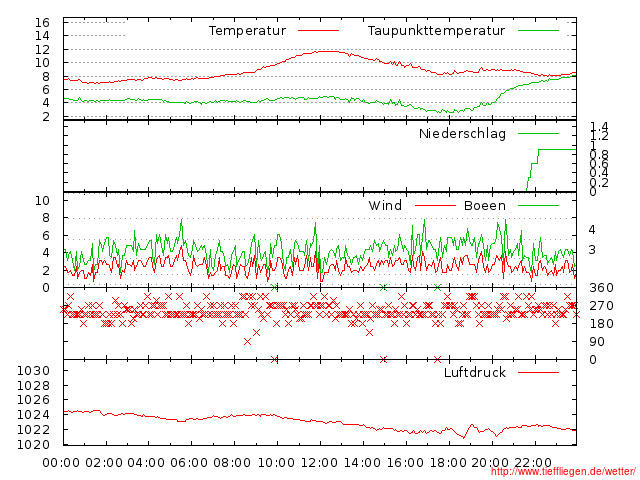Click the Taupunkttemperatur legend label
640x480 pixels.
coord(436,31)
